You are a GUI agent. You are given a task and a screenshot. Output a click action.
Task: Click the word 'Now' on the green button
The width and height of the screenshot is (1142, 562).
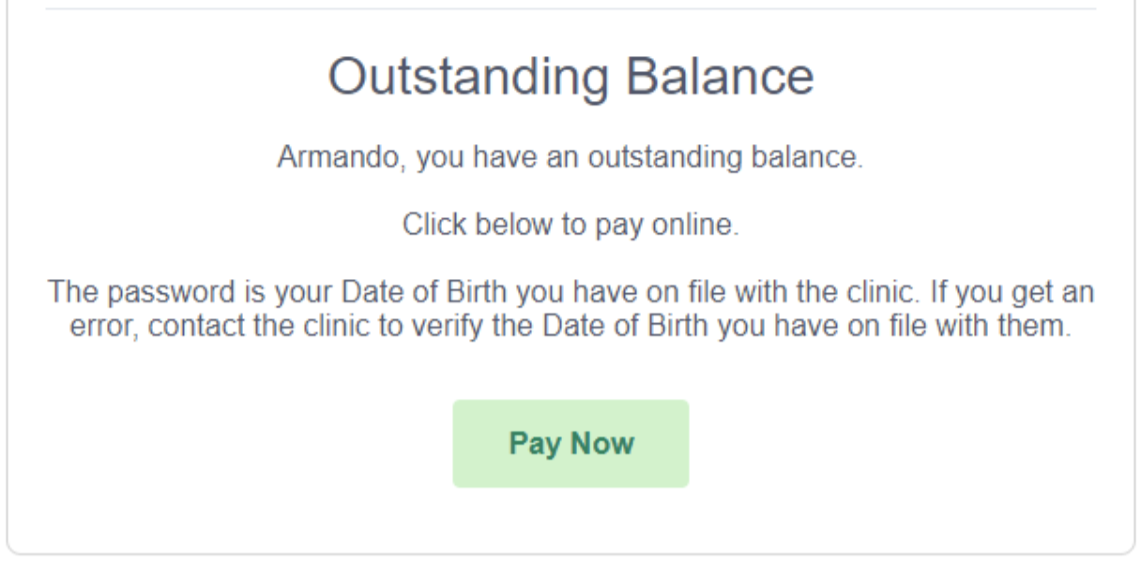pyautogui.click(x=602, y=443)
